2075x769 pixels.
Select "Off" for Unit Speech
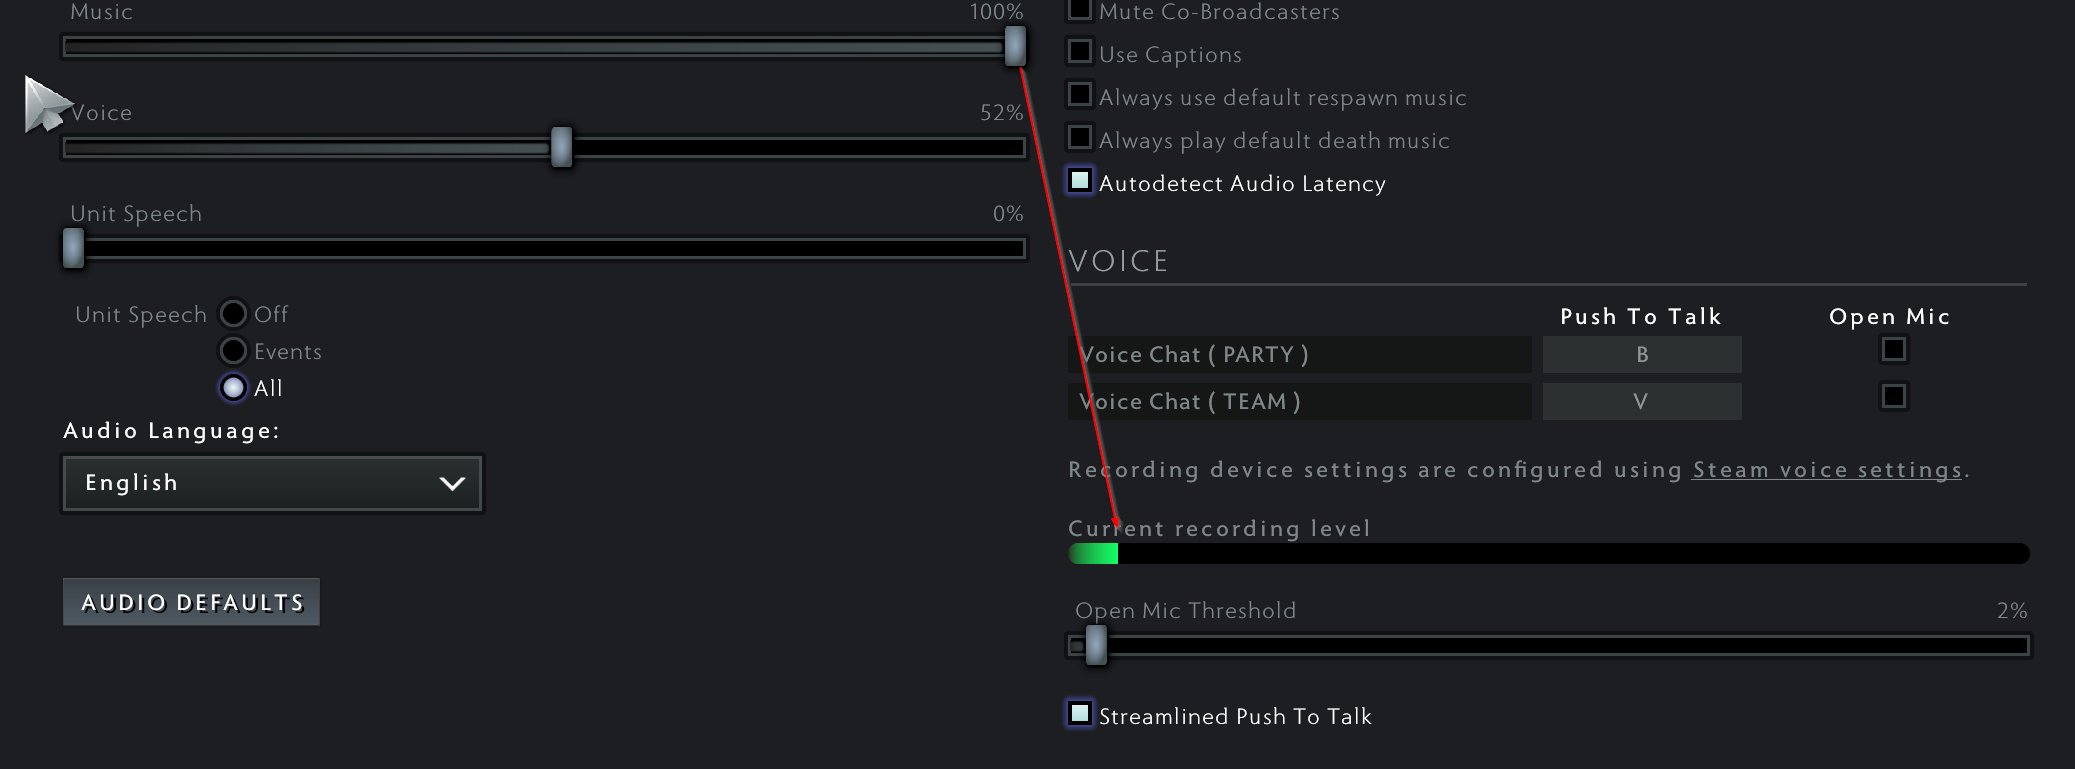(x=233, y=313)
